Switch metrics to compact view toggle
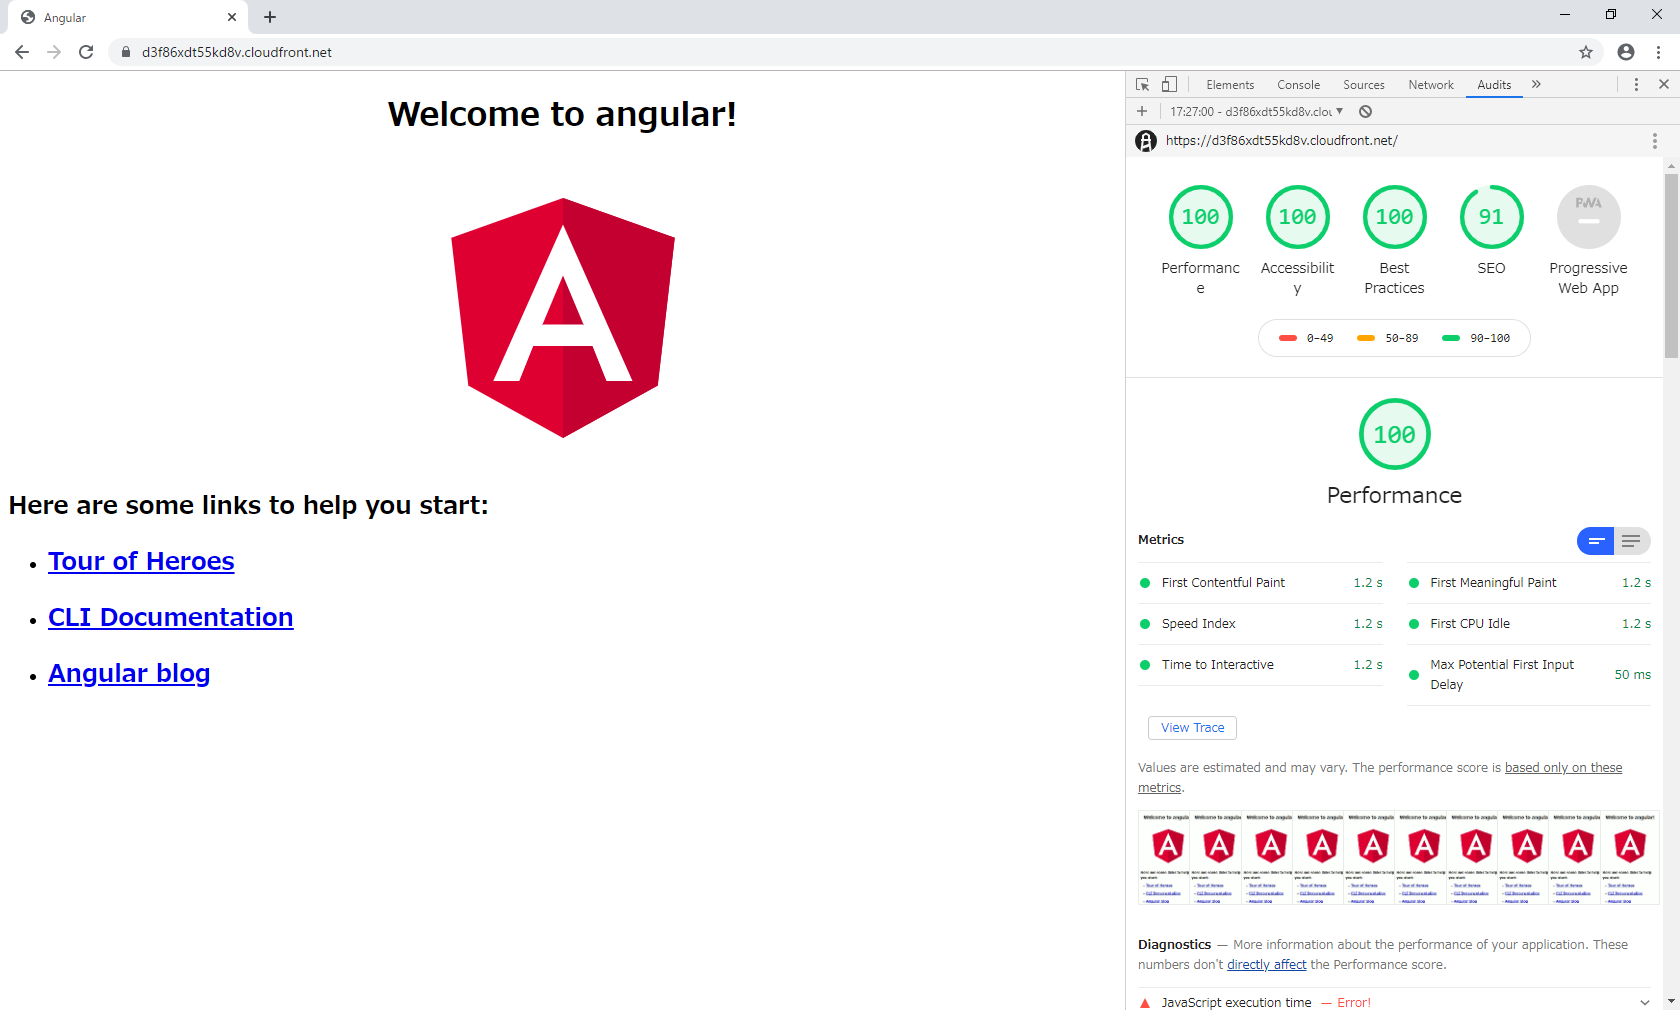This screenshot has height=1010, width=1680. click(x=1596, y=541)
